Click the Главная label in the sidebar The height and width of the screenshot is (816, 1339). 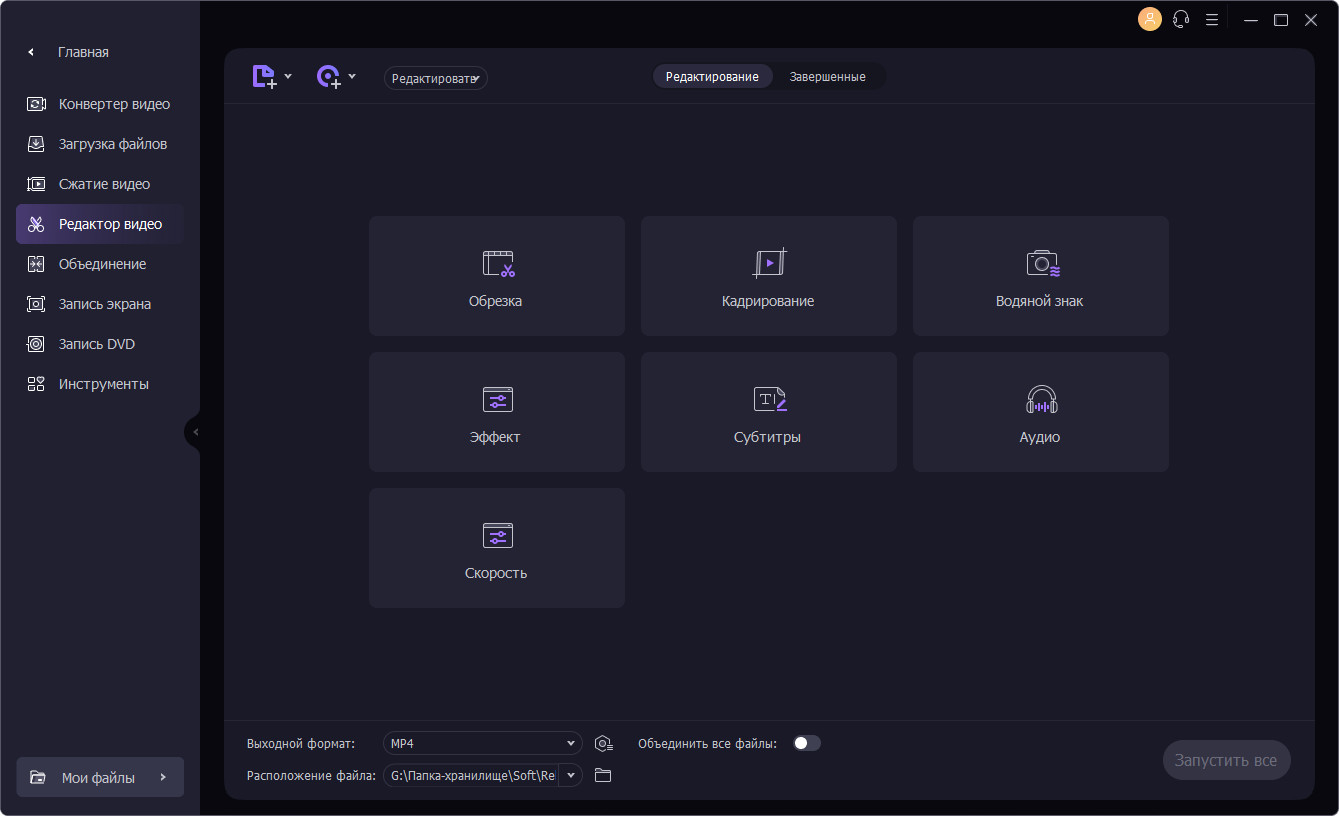pos(83,52)
